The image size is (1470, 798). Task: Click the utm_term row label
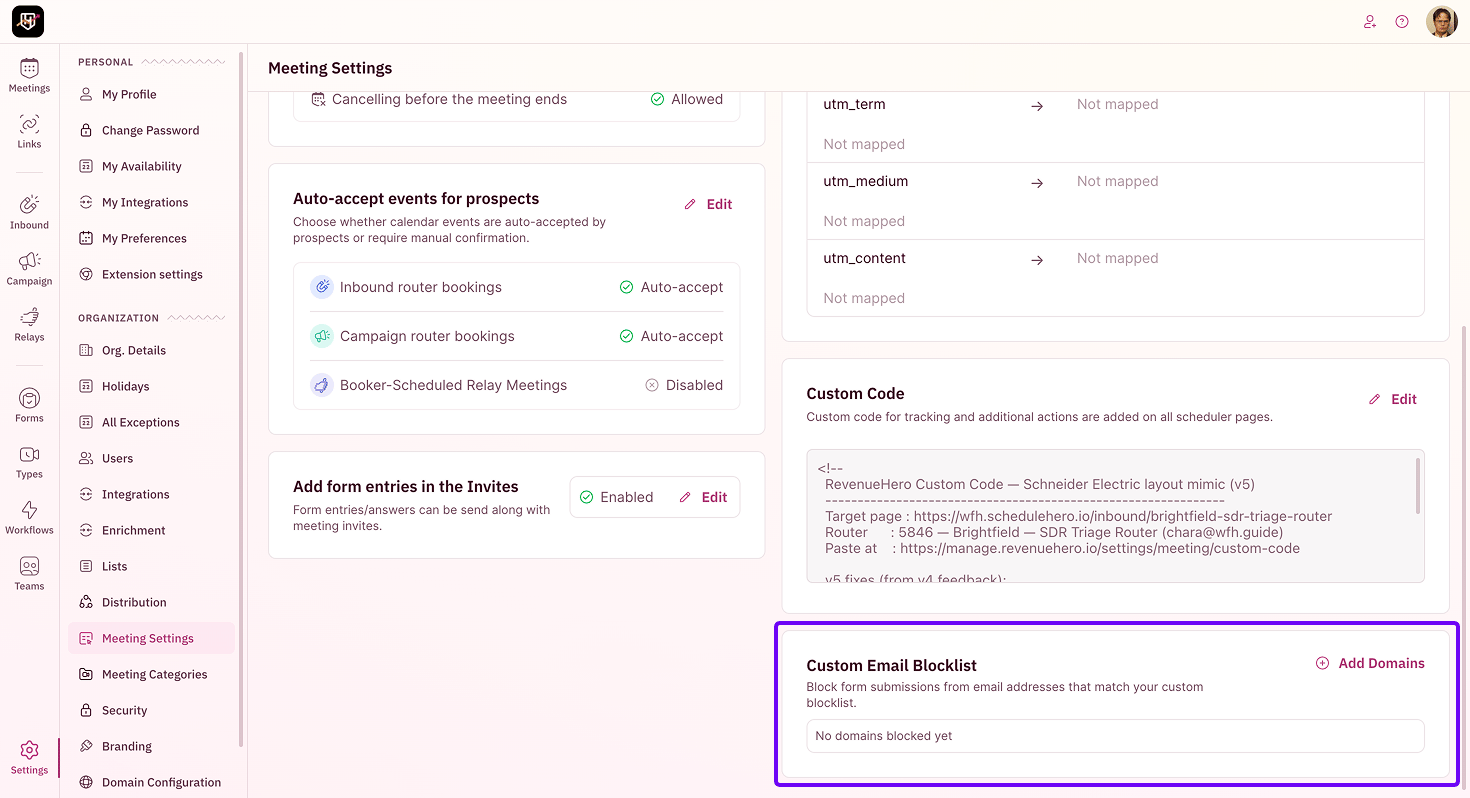[x=854, y=104]
